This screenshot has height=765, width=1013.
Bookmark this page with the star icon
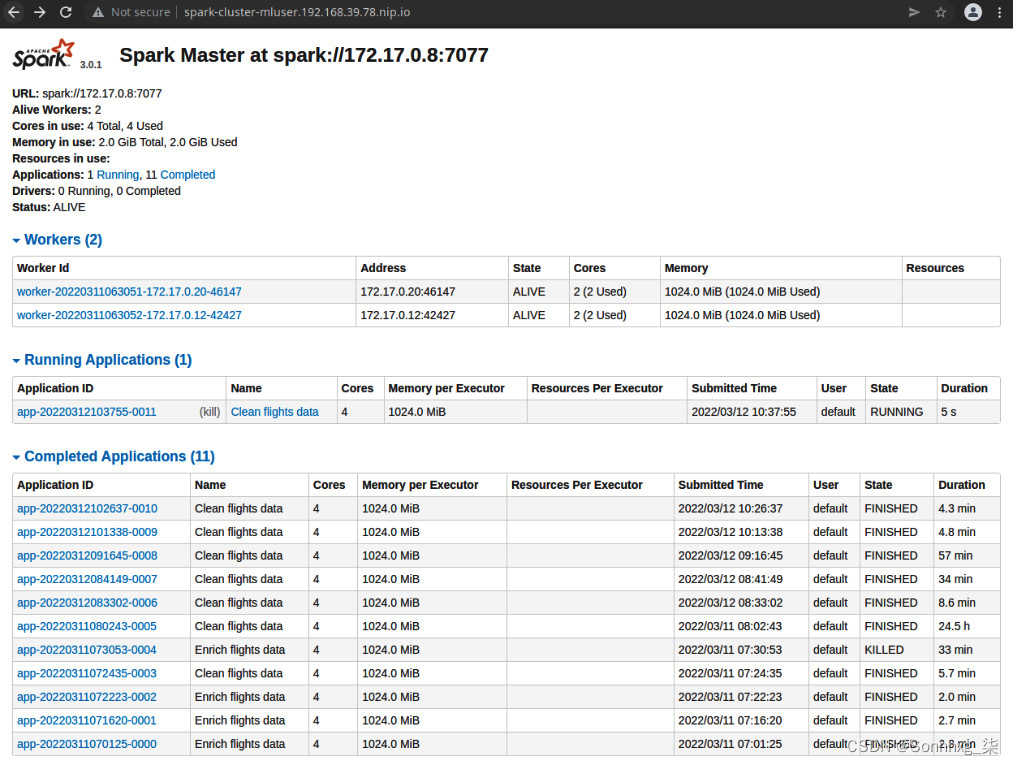[941, 12]
